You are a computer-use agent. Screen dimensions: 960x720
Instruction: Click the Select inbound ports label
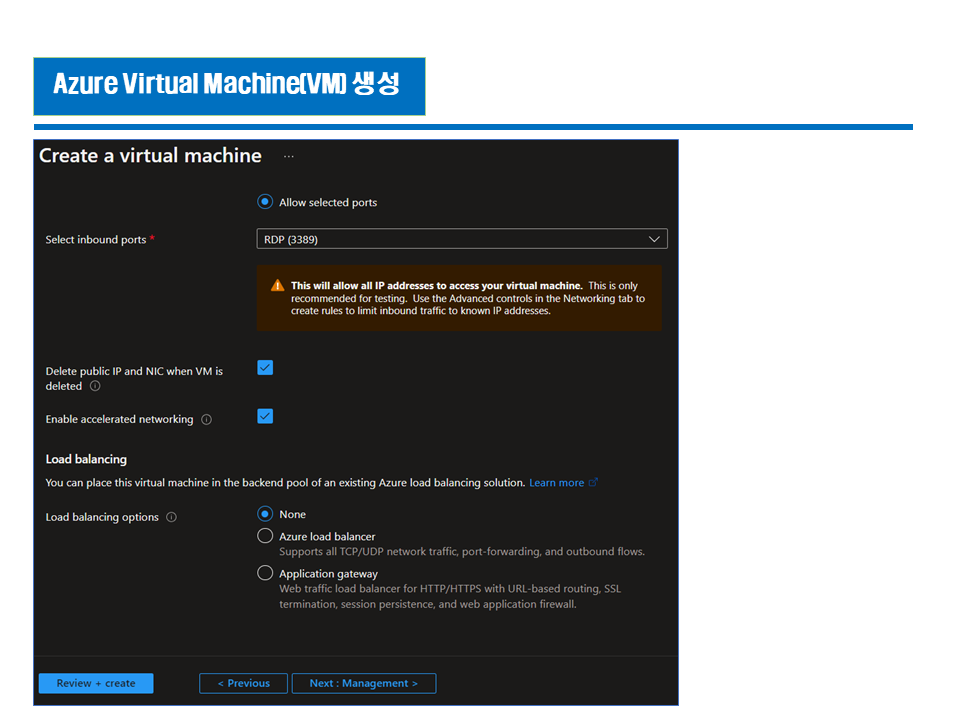(96, 239)
